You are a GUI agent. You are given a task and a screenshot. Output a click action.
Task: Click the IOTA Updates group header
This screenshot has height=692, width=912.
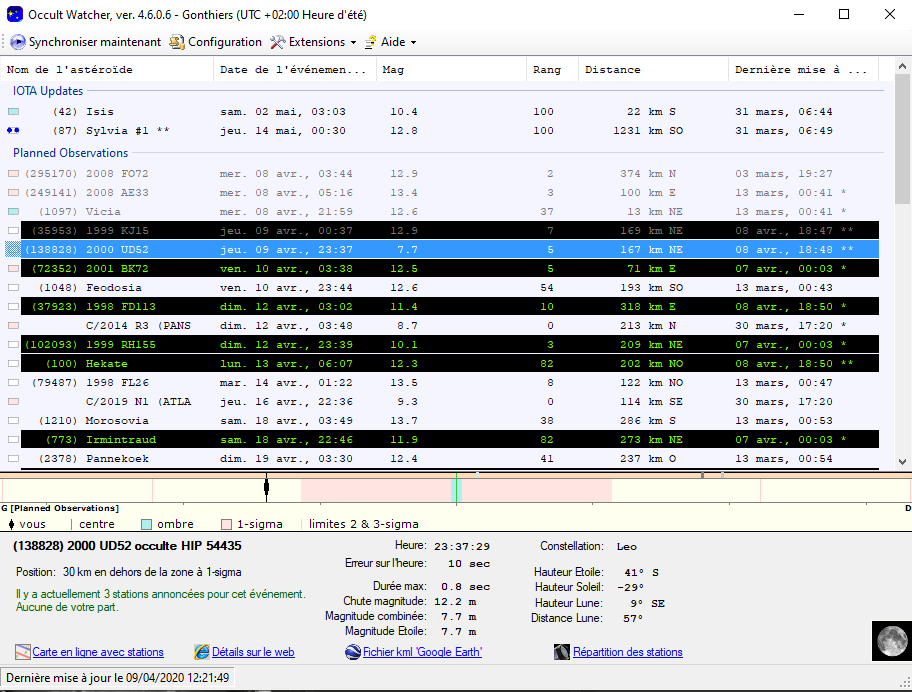point(48,91)
